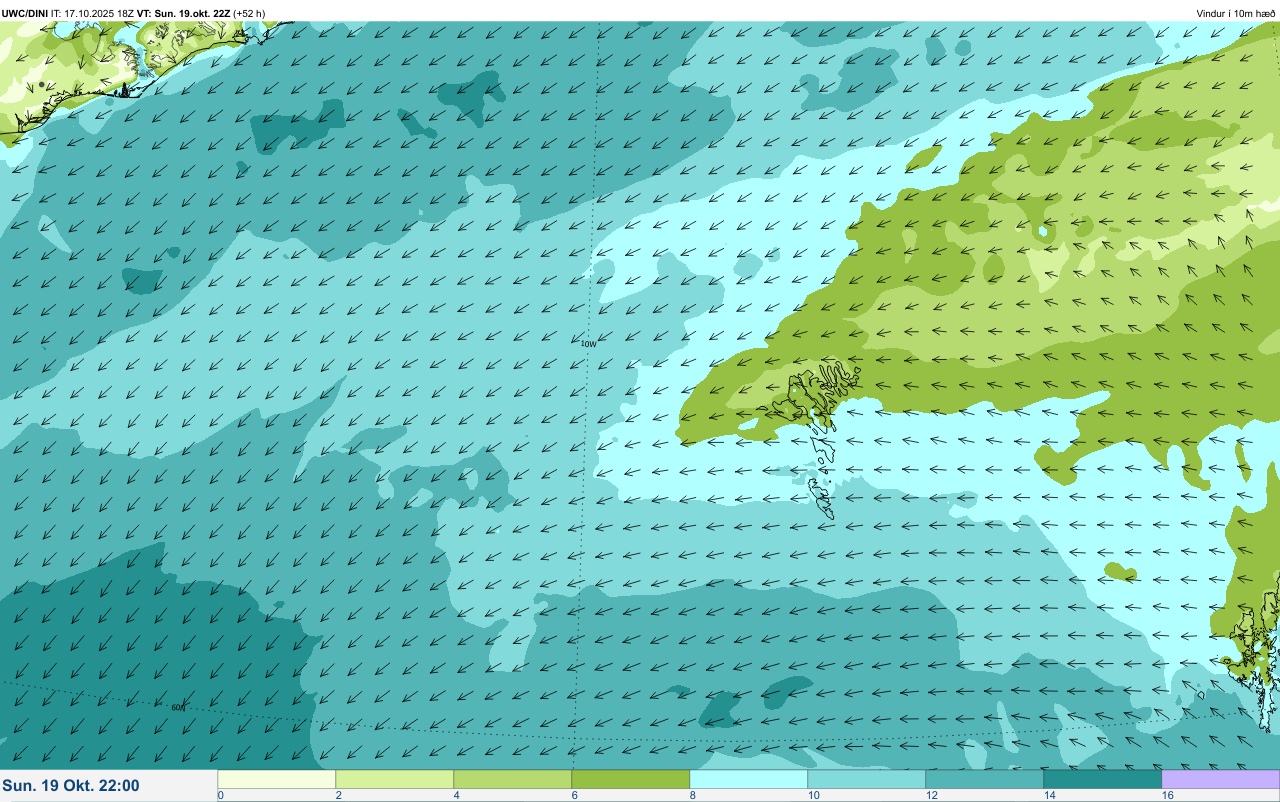The image size is (1280, 802).
Task: Click the pale cyan 8–10 legend swatch
Action: [749, 779]
